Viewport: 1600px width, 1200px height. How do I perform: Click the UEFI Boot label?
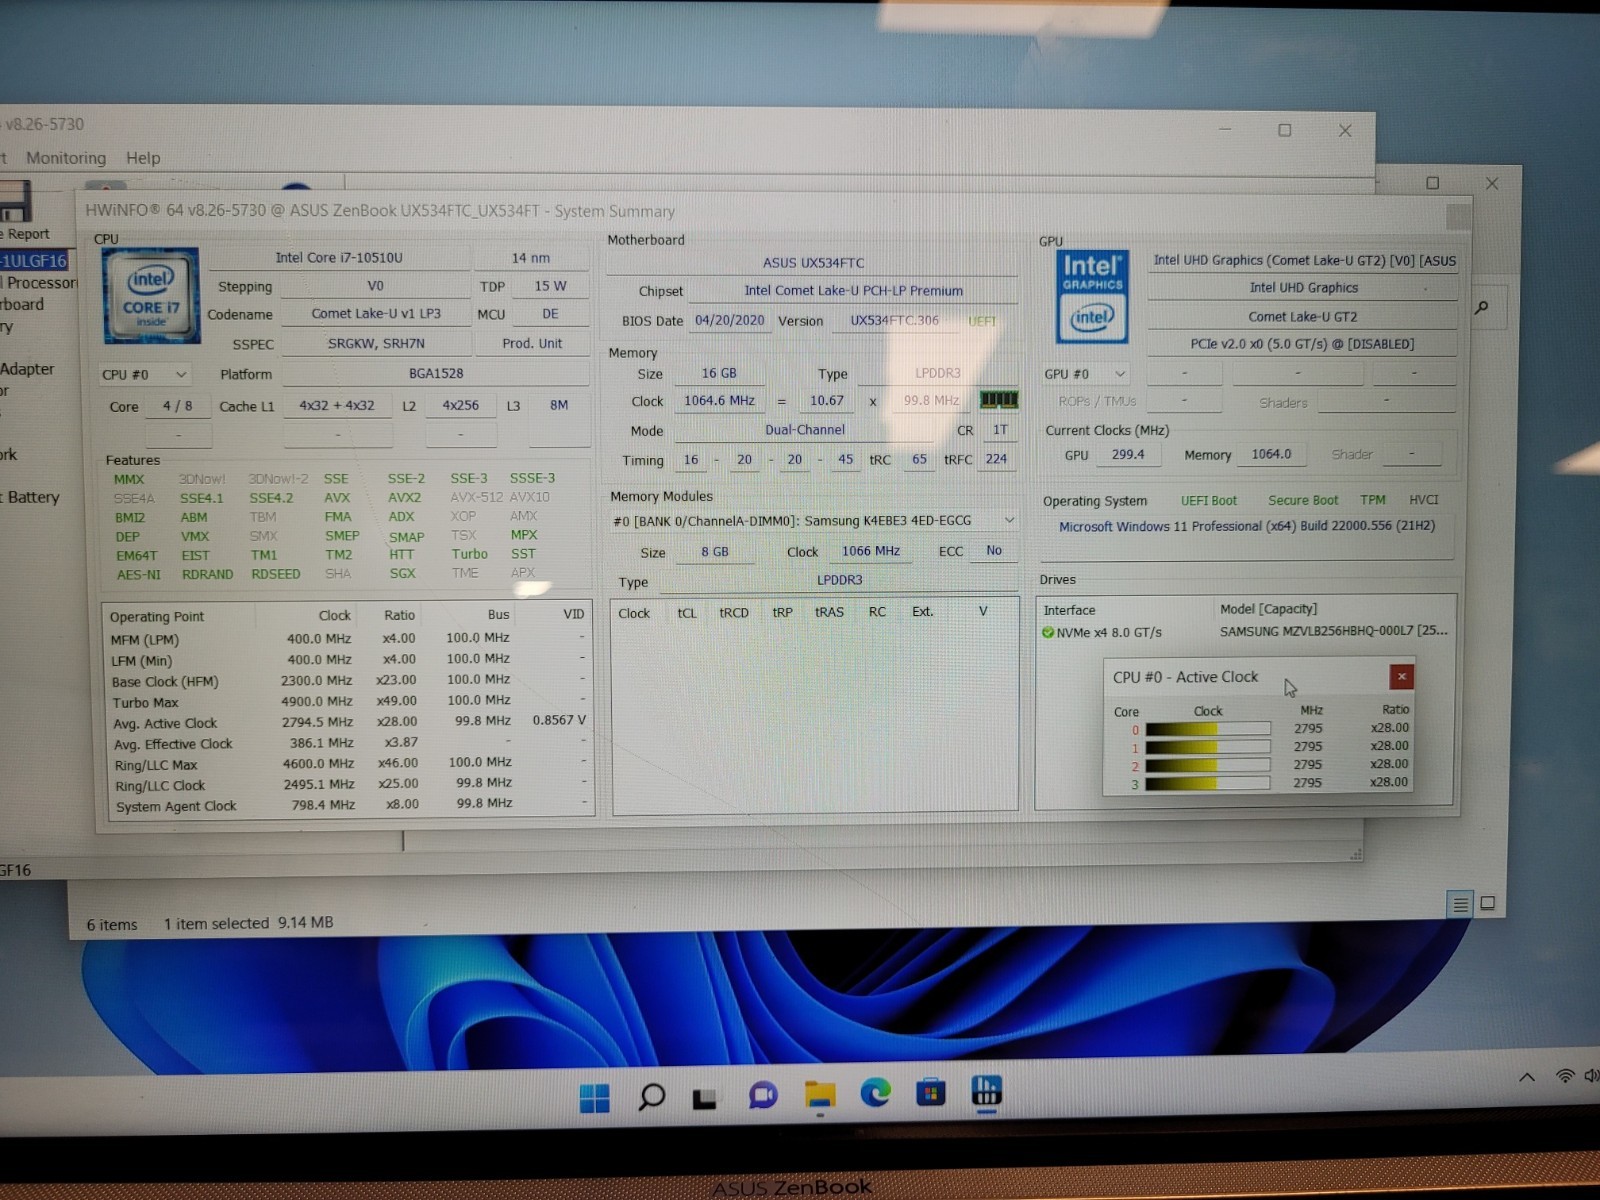tap(1208, 501)
